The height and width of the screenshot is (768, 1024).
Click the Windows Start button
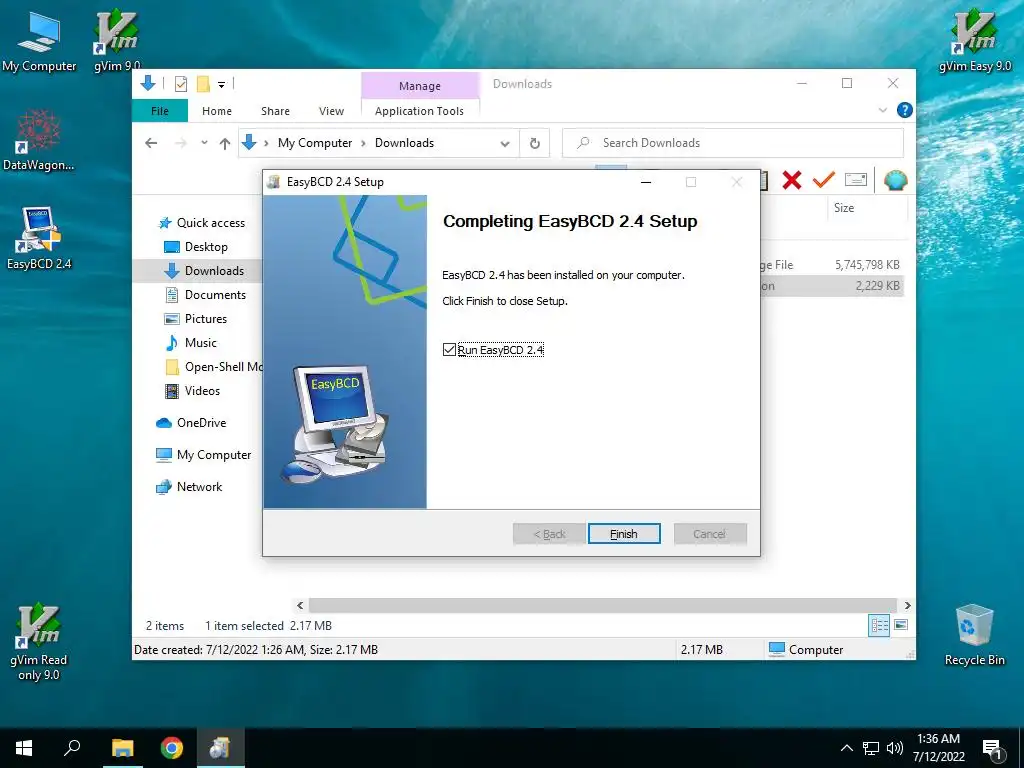click(x=24, y=748)
